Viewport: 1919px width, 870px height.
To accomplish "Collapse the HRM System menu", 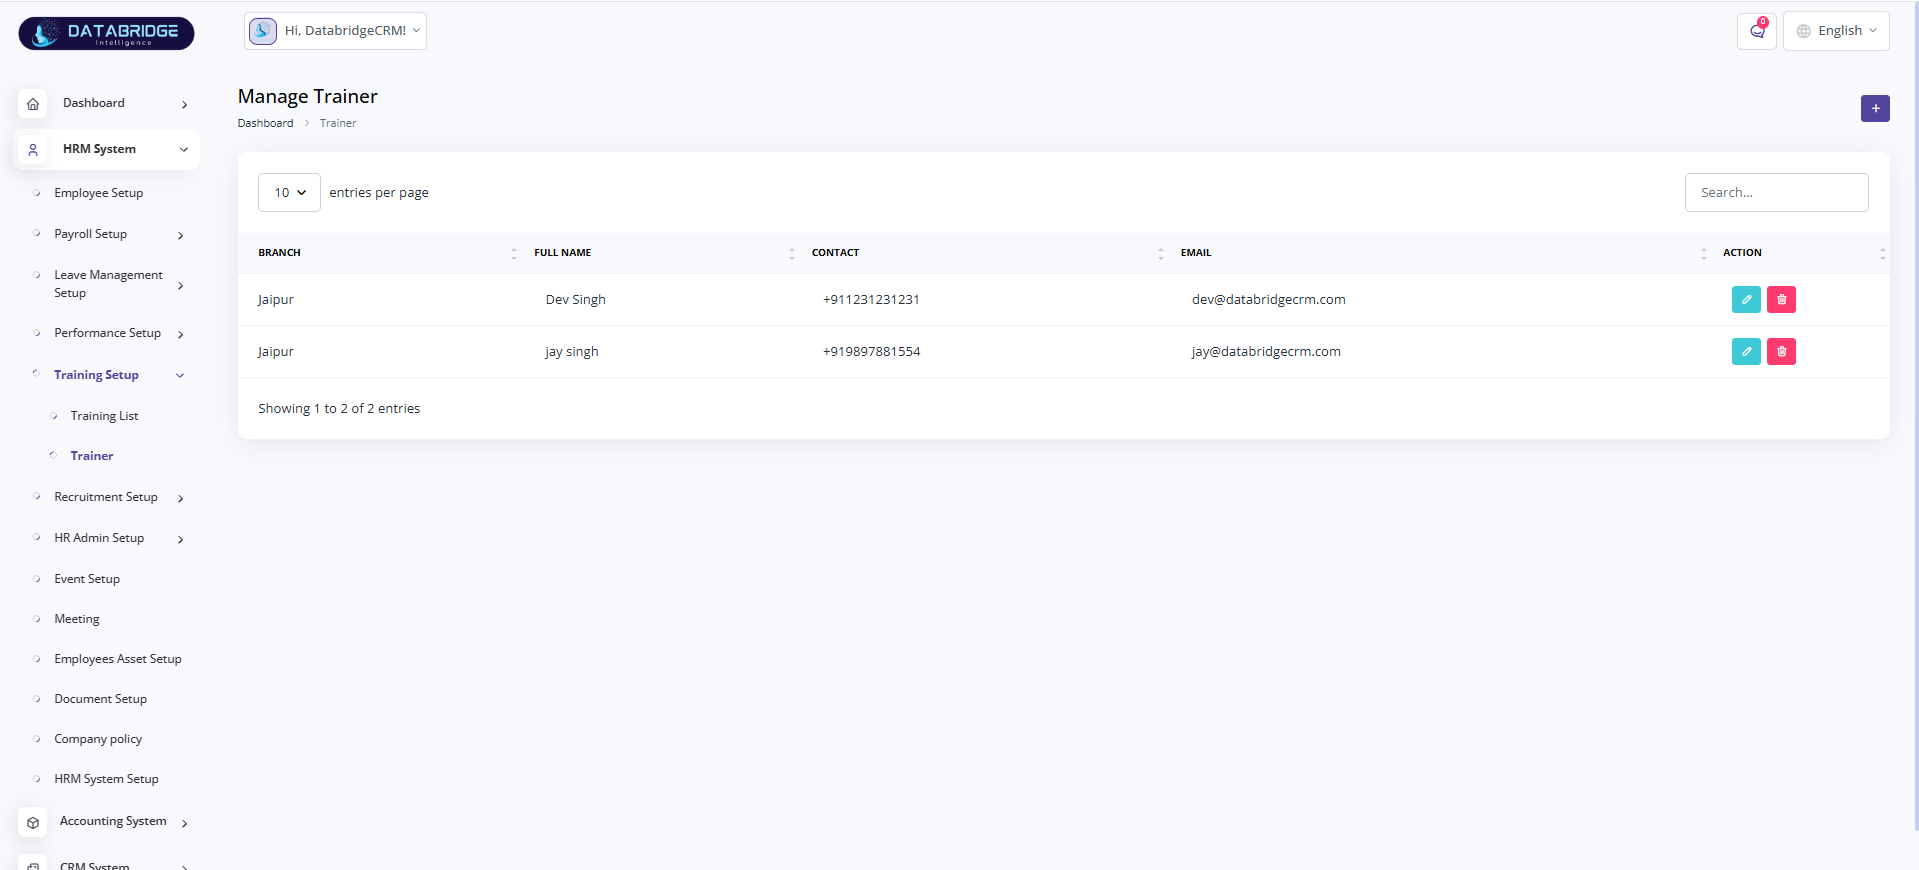I will pyautogui.click(x=107, y=149).
